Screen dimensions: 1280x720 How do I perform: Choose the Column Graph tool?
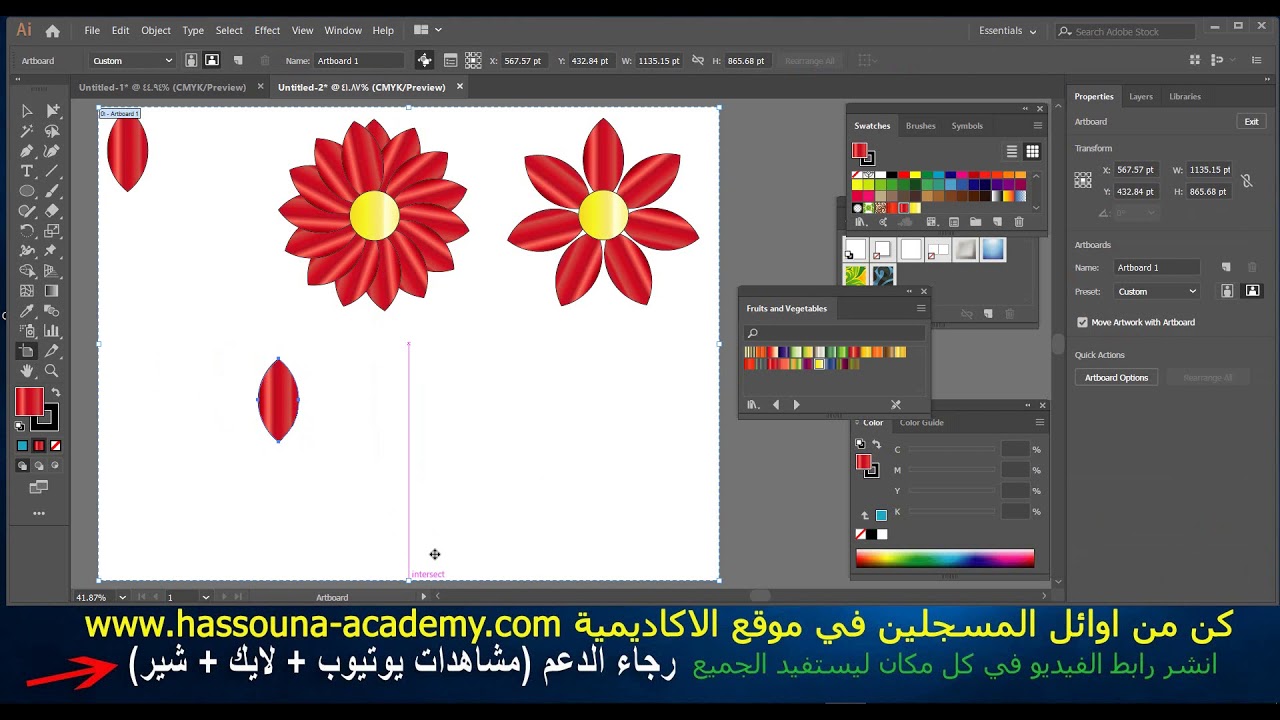coord(52,331)
